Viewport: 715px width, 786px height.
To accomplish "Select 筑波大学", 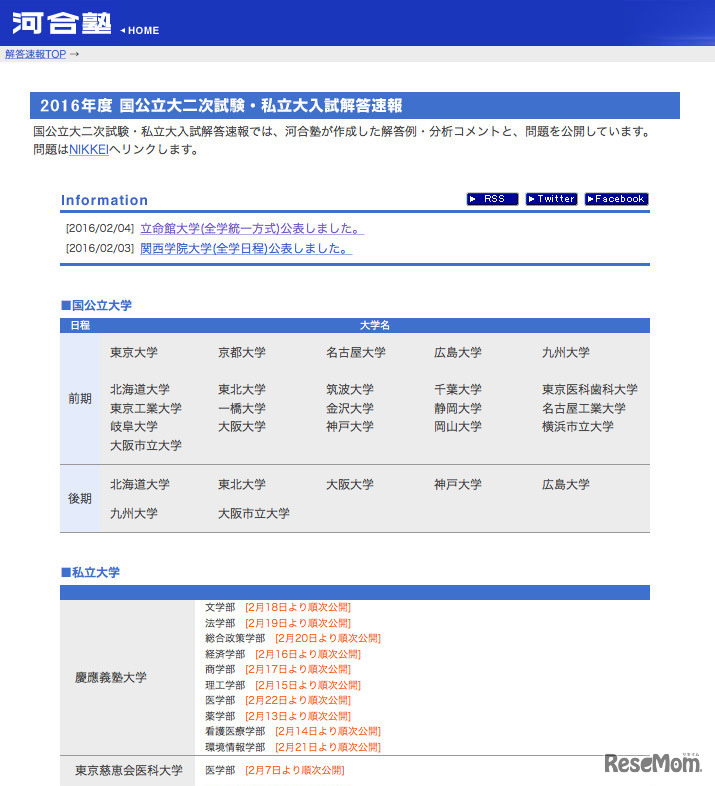I will (350, 389).
